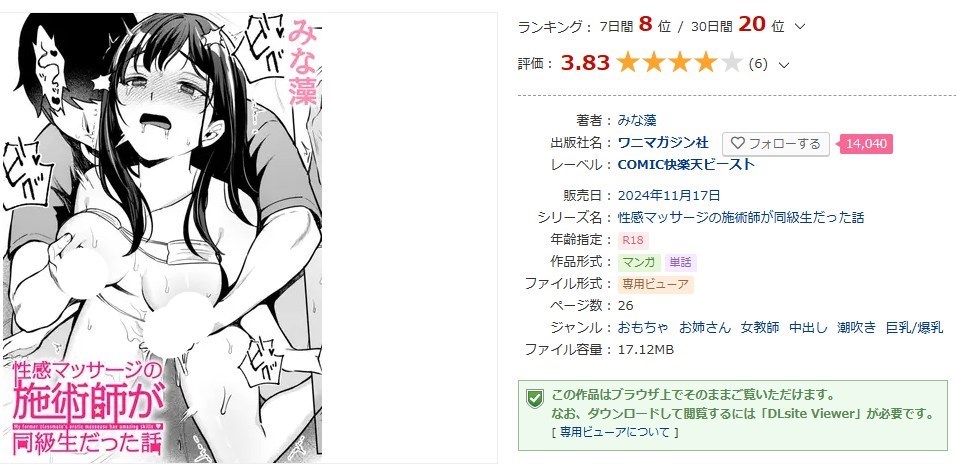Expand the ranking details chevron

tap(801, 26)
